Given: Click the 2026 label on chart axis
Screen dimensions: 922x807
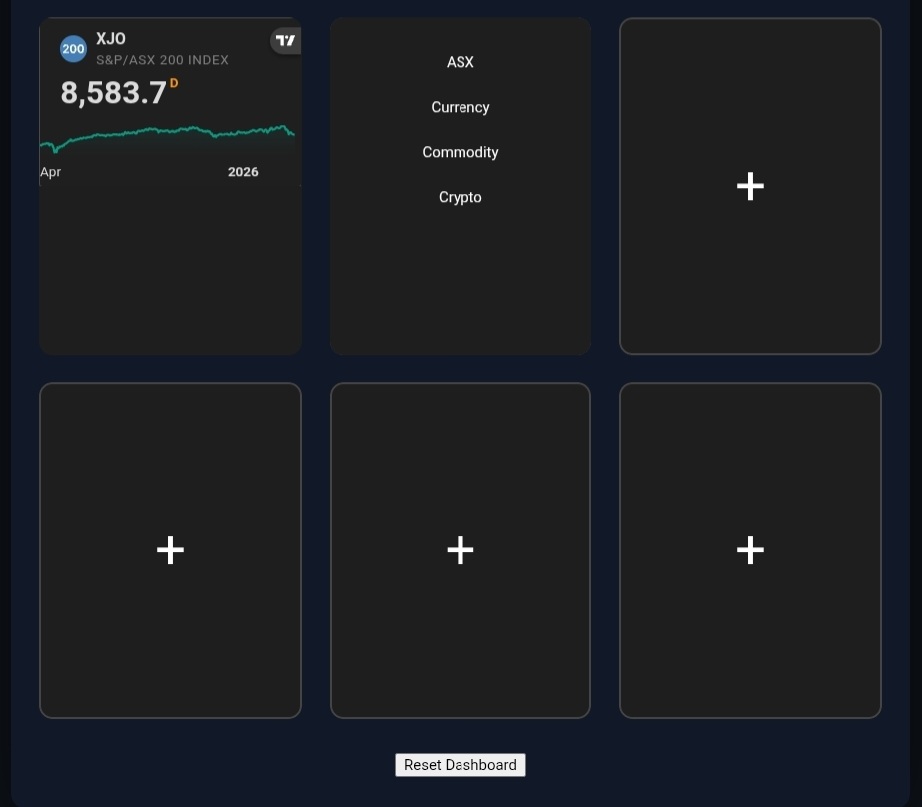Looking at the screenshot, I should pyautogui.click(x=243, y=172).
